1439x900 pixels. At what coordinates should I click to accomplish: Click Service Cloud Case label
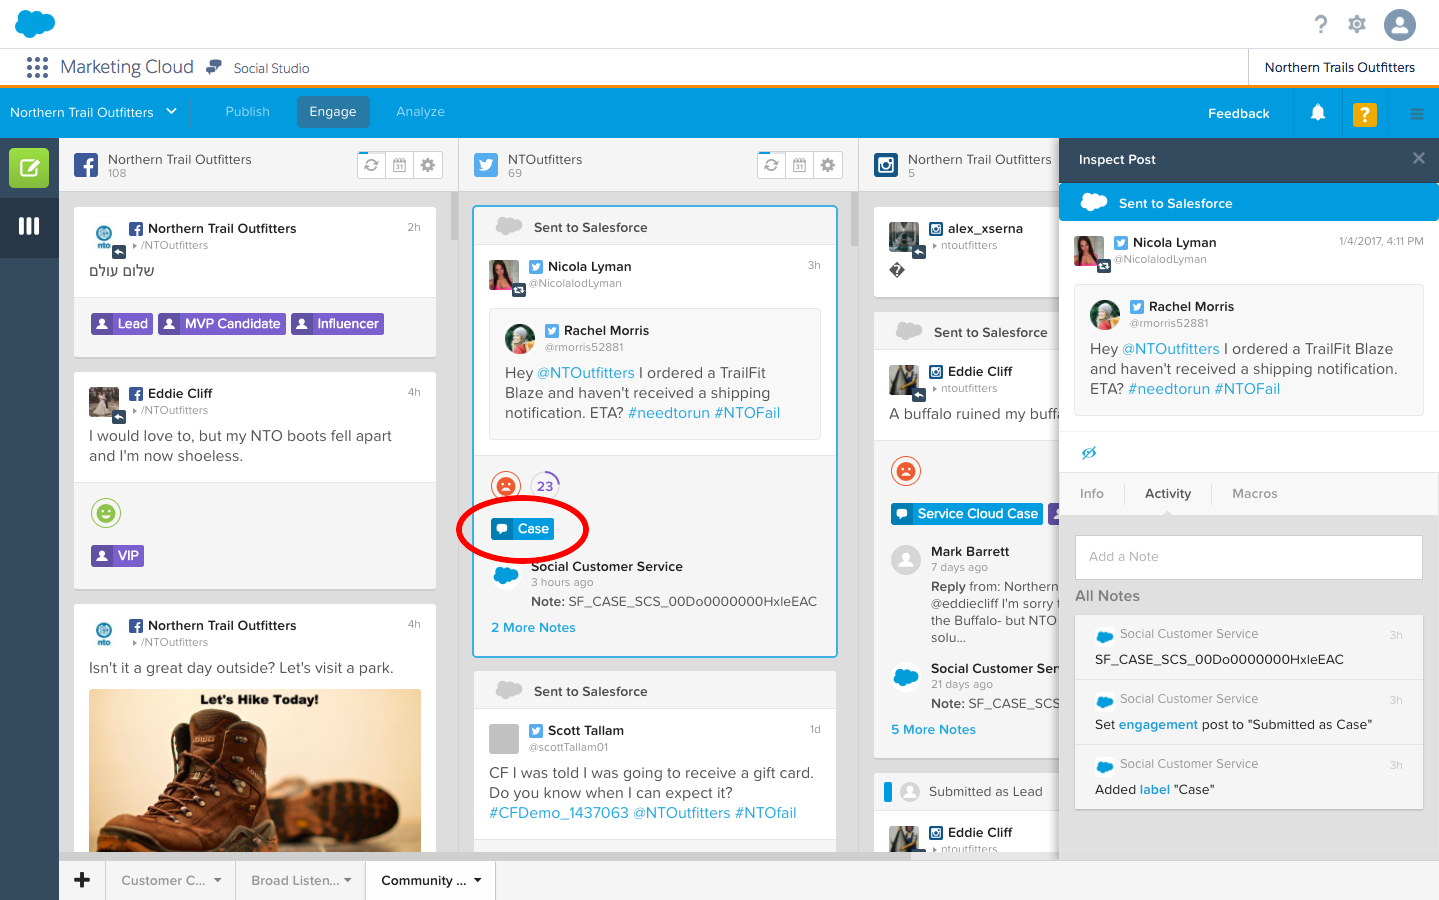tap(967, 514)
